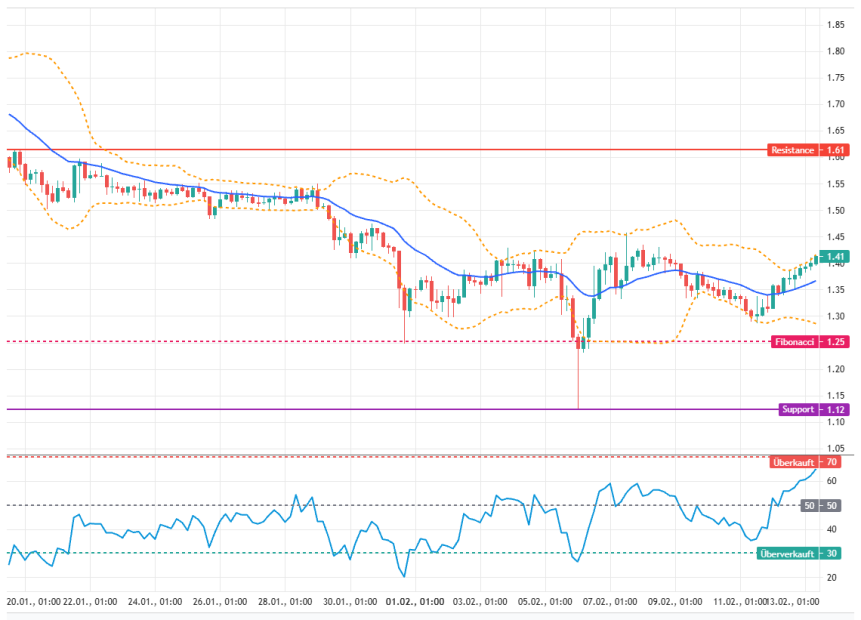Select the 1.05 value on price axis
The width and height of the screenshot is (861, 620).
point(832,448)
